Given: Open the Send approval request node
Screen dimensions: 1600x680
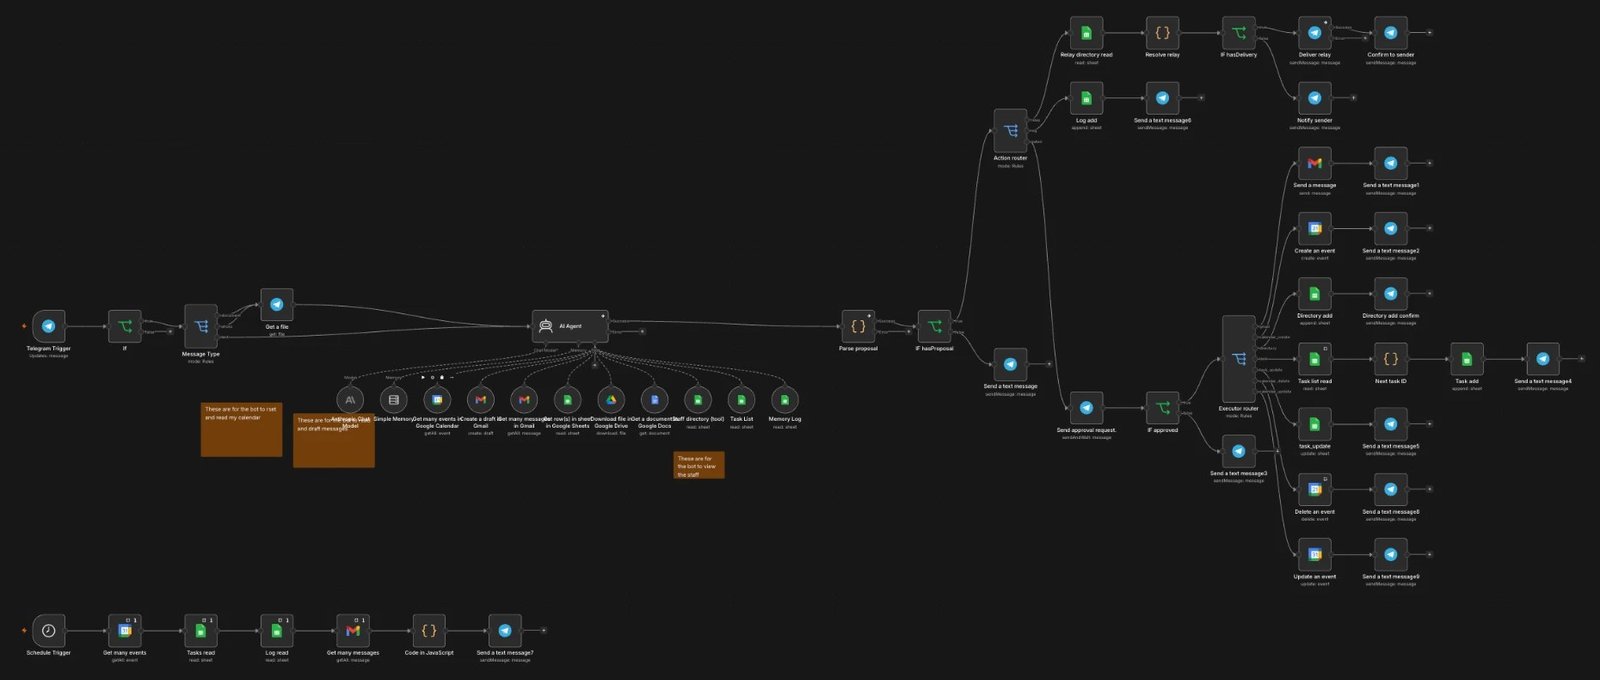Looking at the screenshot, I should [x=1086, y=408].
